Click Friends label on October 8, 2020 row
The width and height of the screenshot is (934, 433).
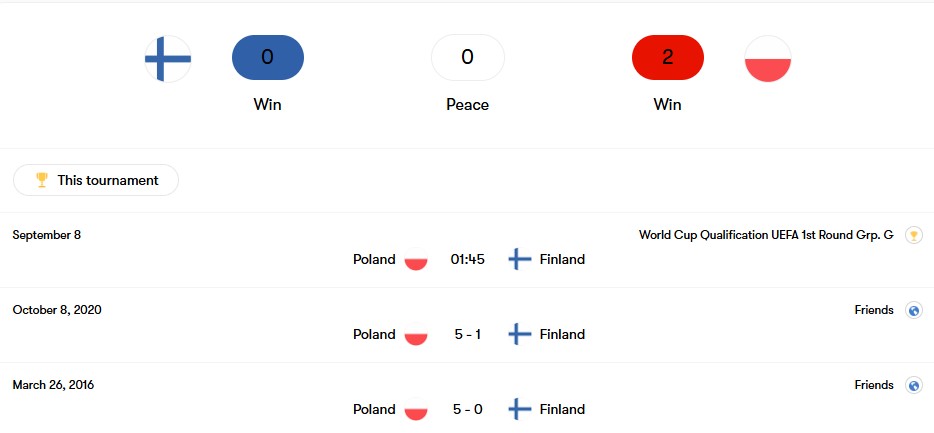pyautogui.click(x=874, y=310)
